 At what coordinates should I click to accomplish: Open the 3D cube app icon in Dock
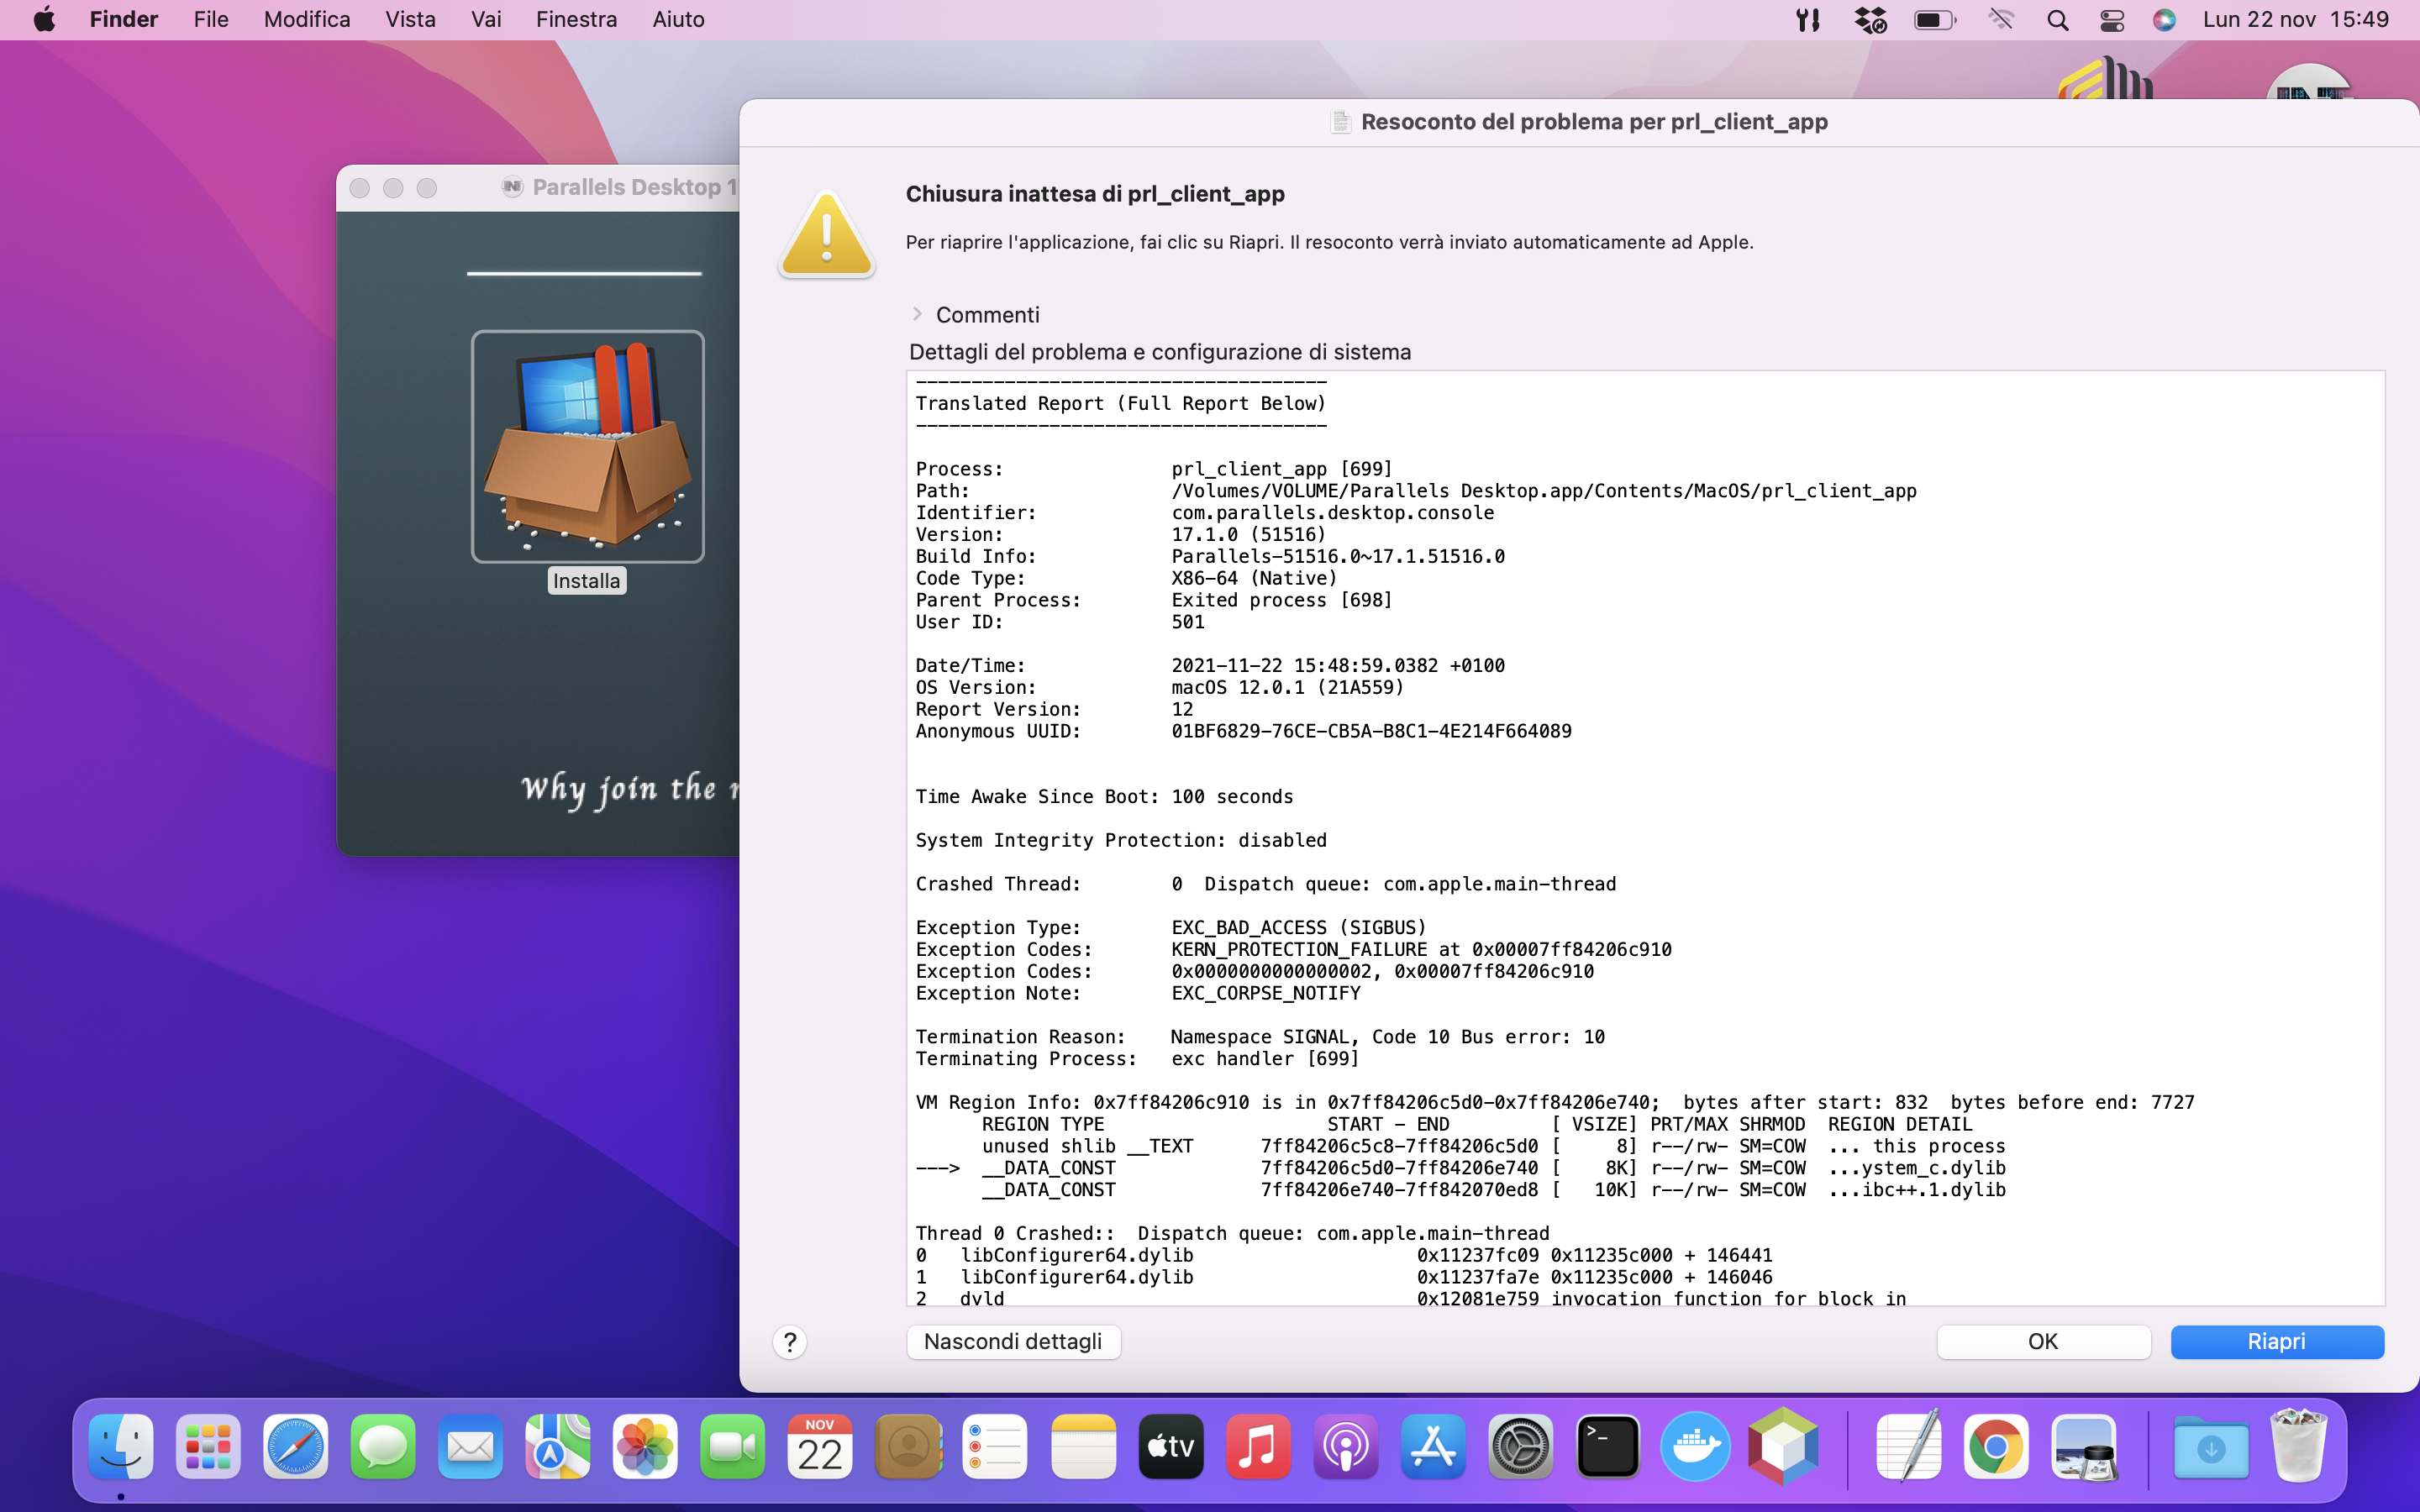tap(1783, 1446)
